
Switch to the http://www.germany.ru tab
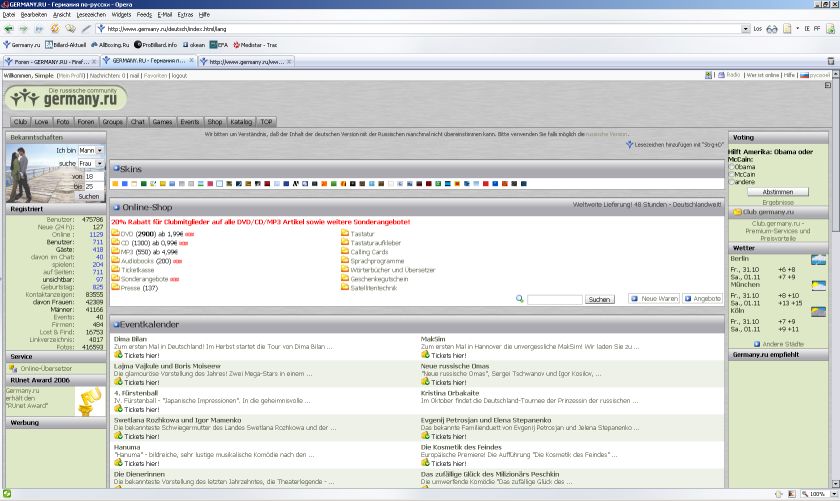pos(247,62)
